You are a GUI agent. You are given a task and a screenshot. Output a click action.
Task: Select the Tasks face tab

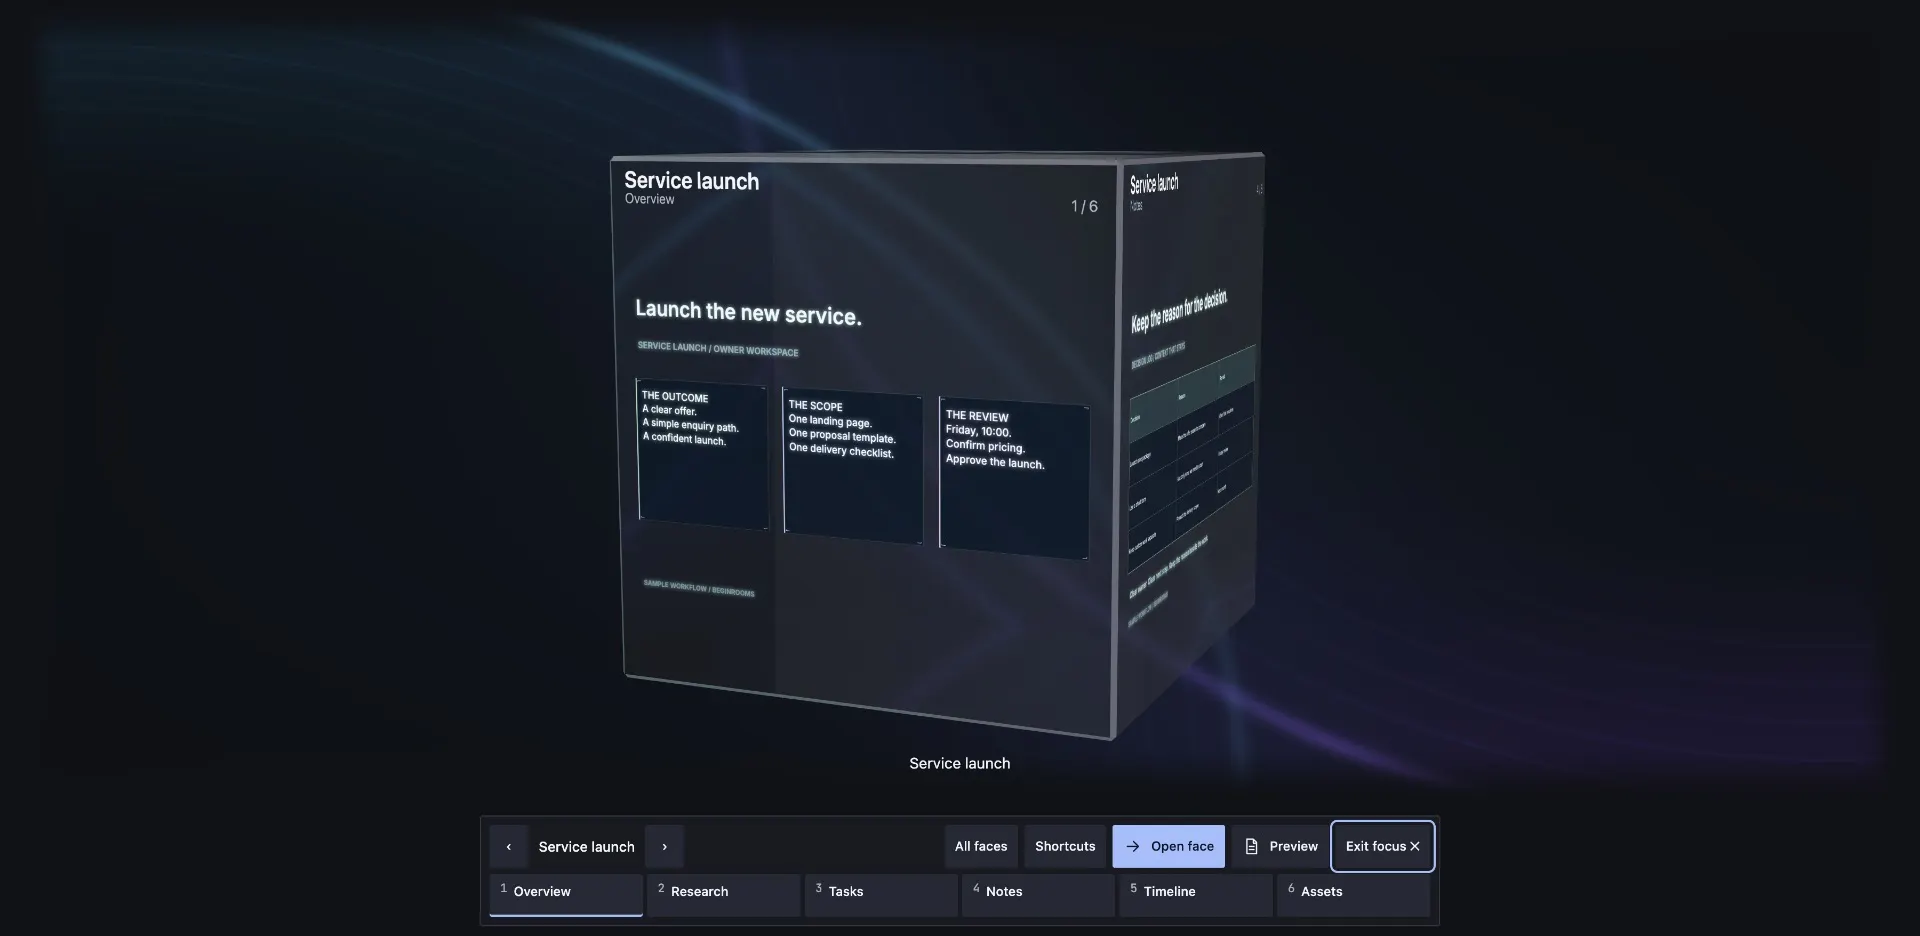point(881,894)
